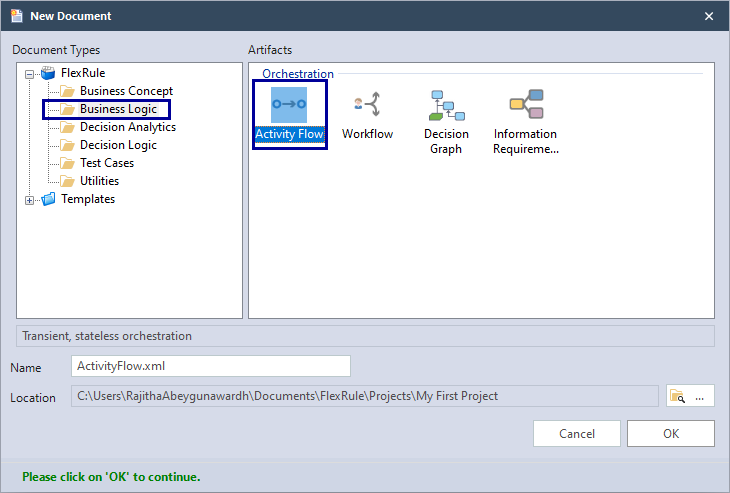Click the Utilities folder icon

tap(68, 181)
